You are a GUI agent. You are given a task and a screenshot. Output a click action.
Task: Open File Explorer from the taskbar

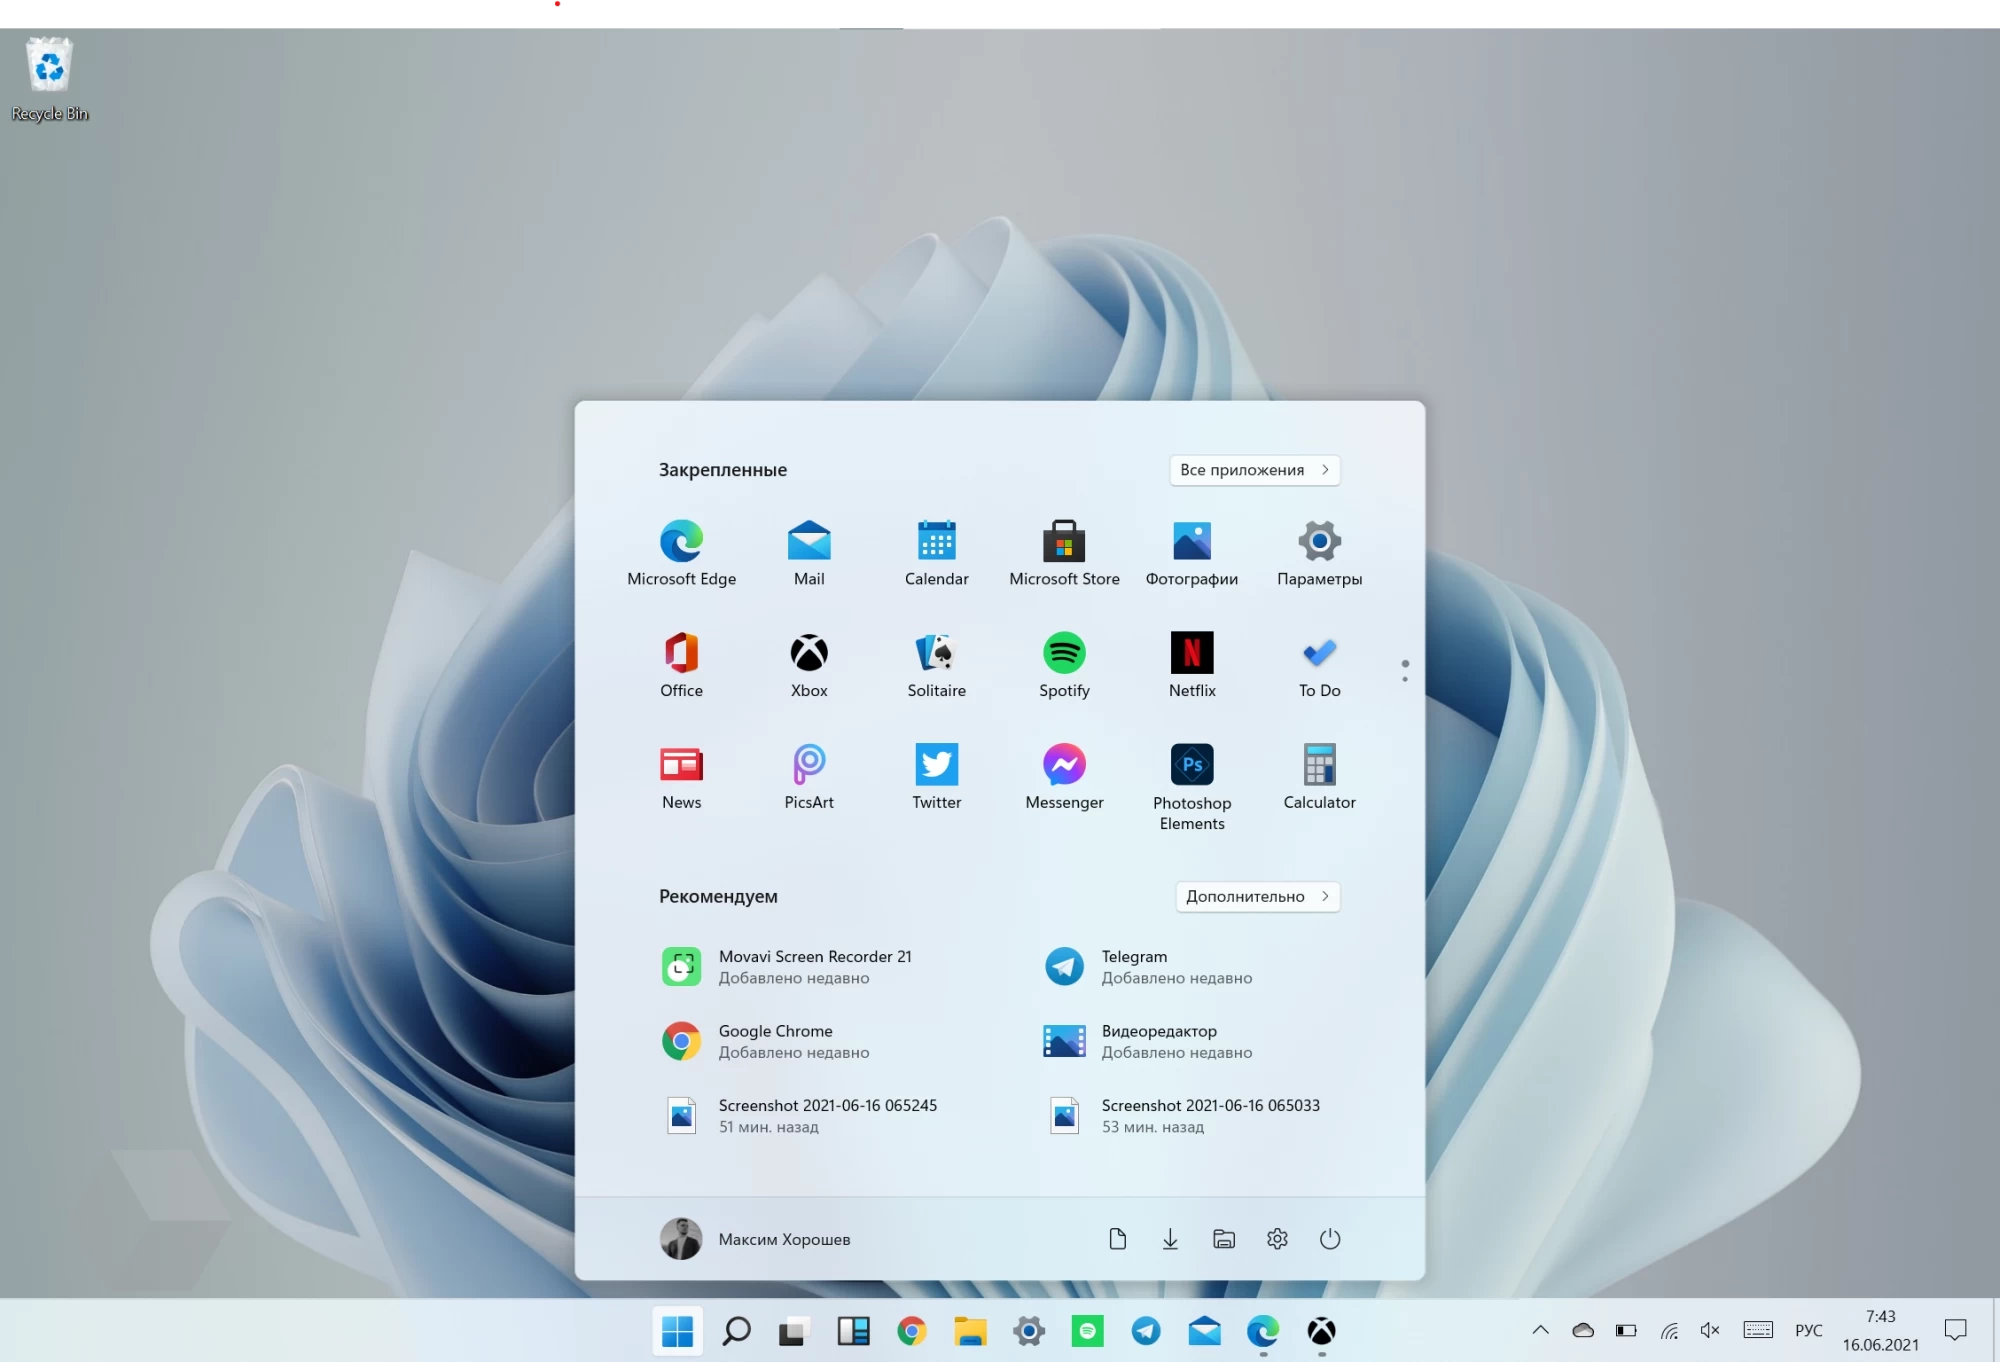click(970, 1331)
